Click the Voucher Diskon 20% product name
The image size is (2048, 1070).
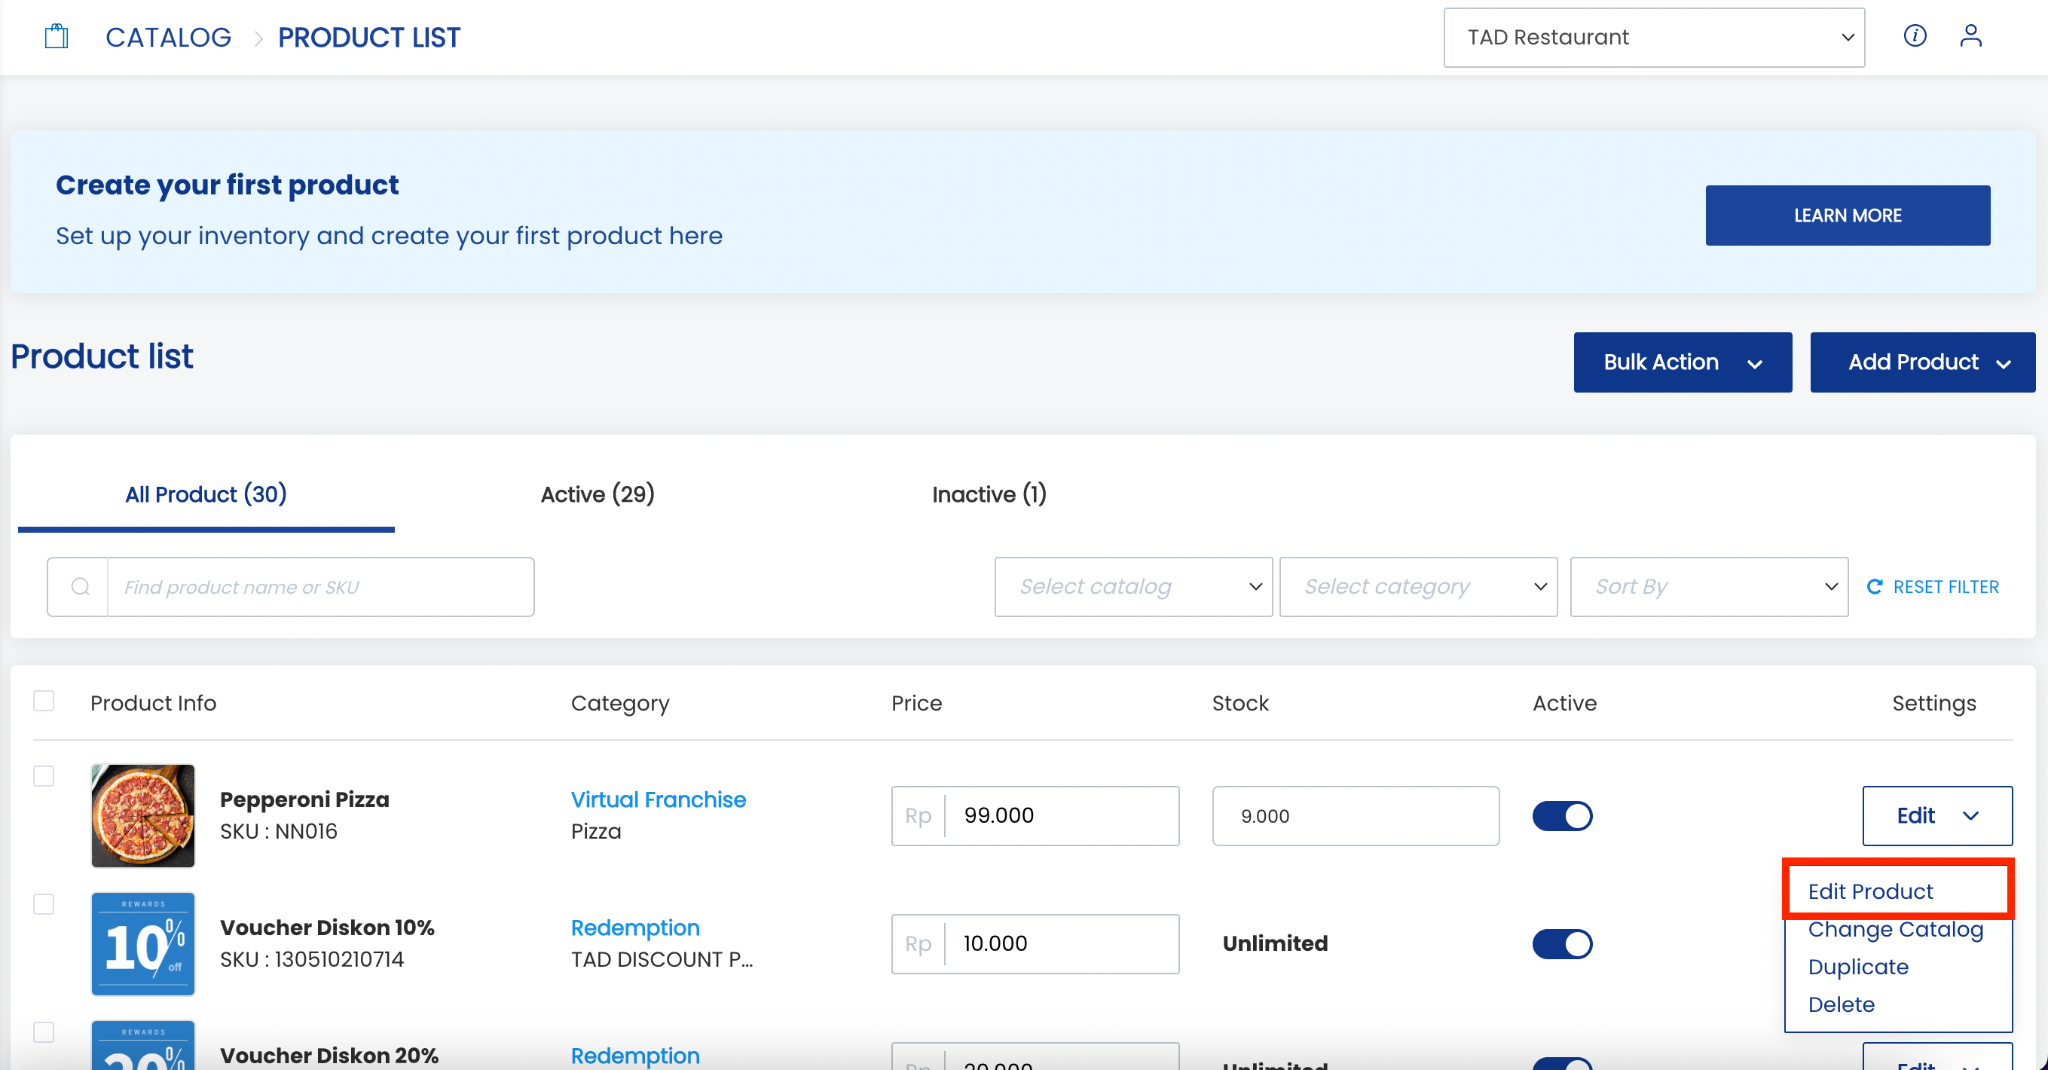[x=329, y=1056]
